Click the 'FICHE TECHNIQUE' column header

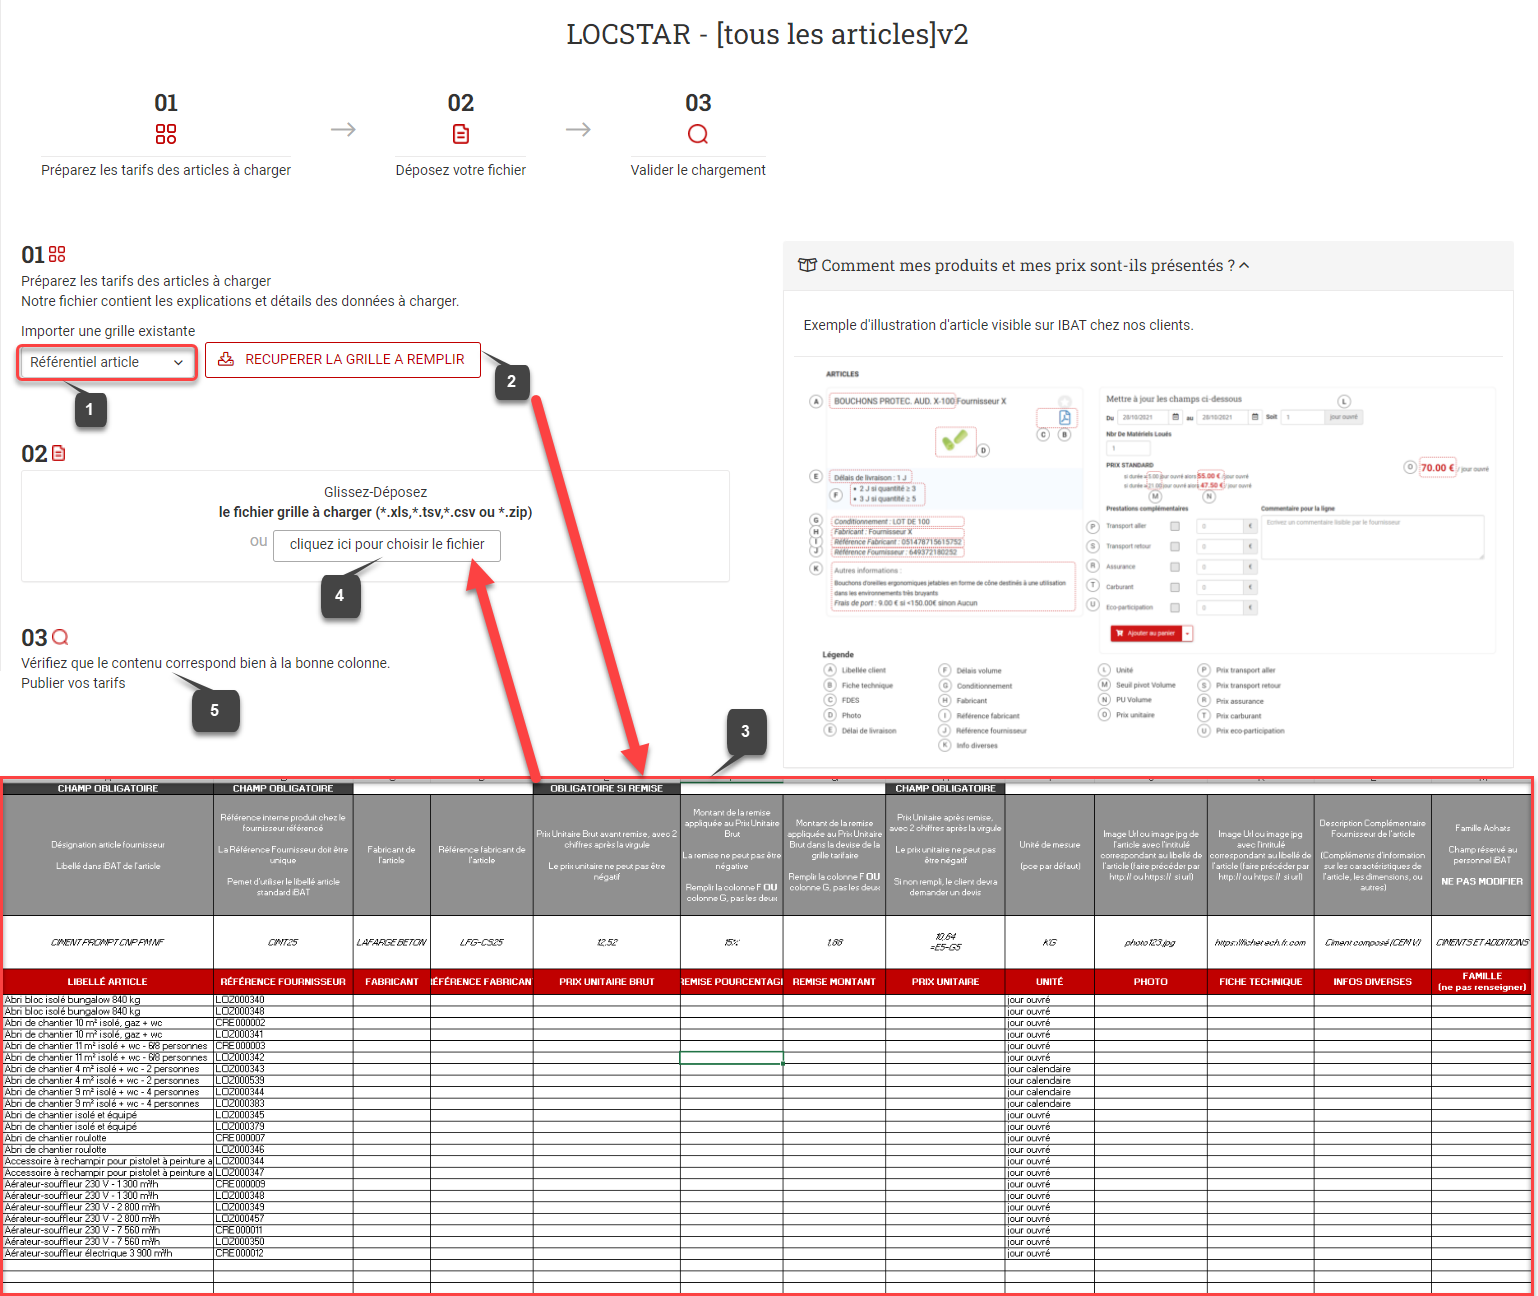point(1261,982)
